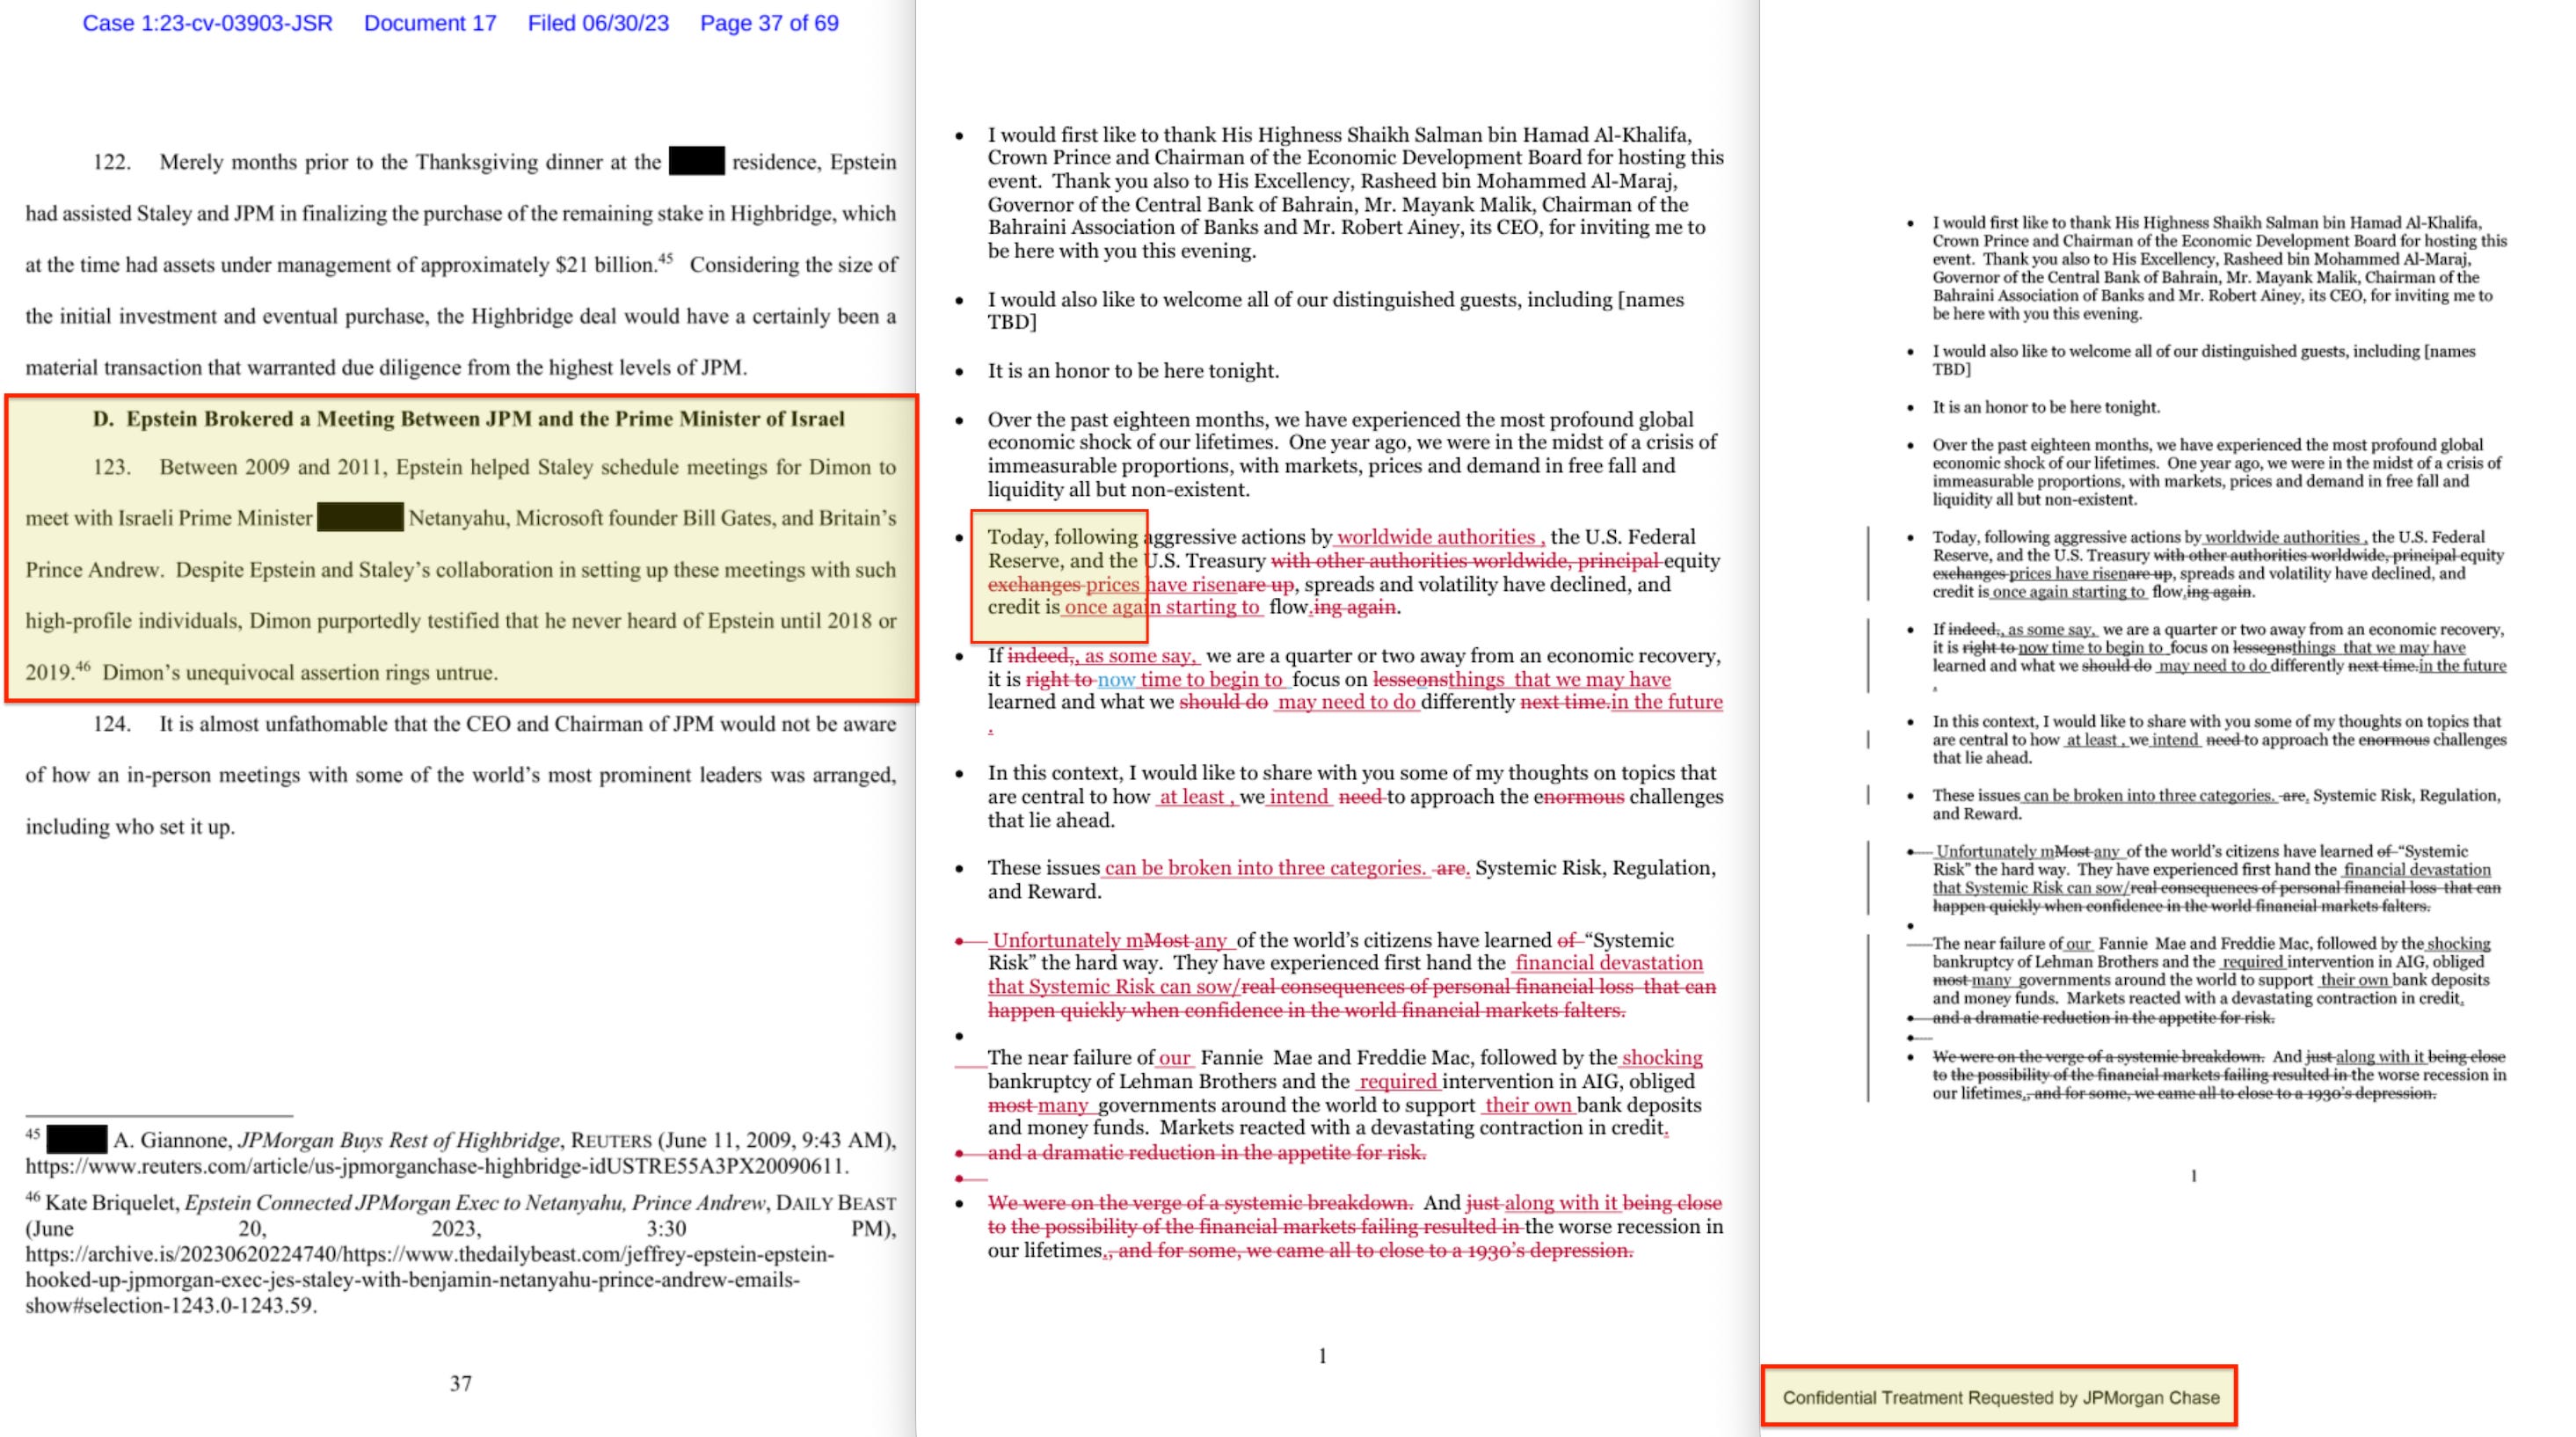Click the Document 17 header text
2576x1437 pixels.
430,23
